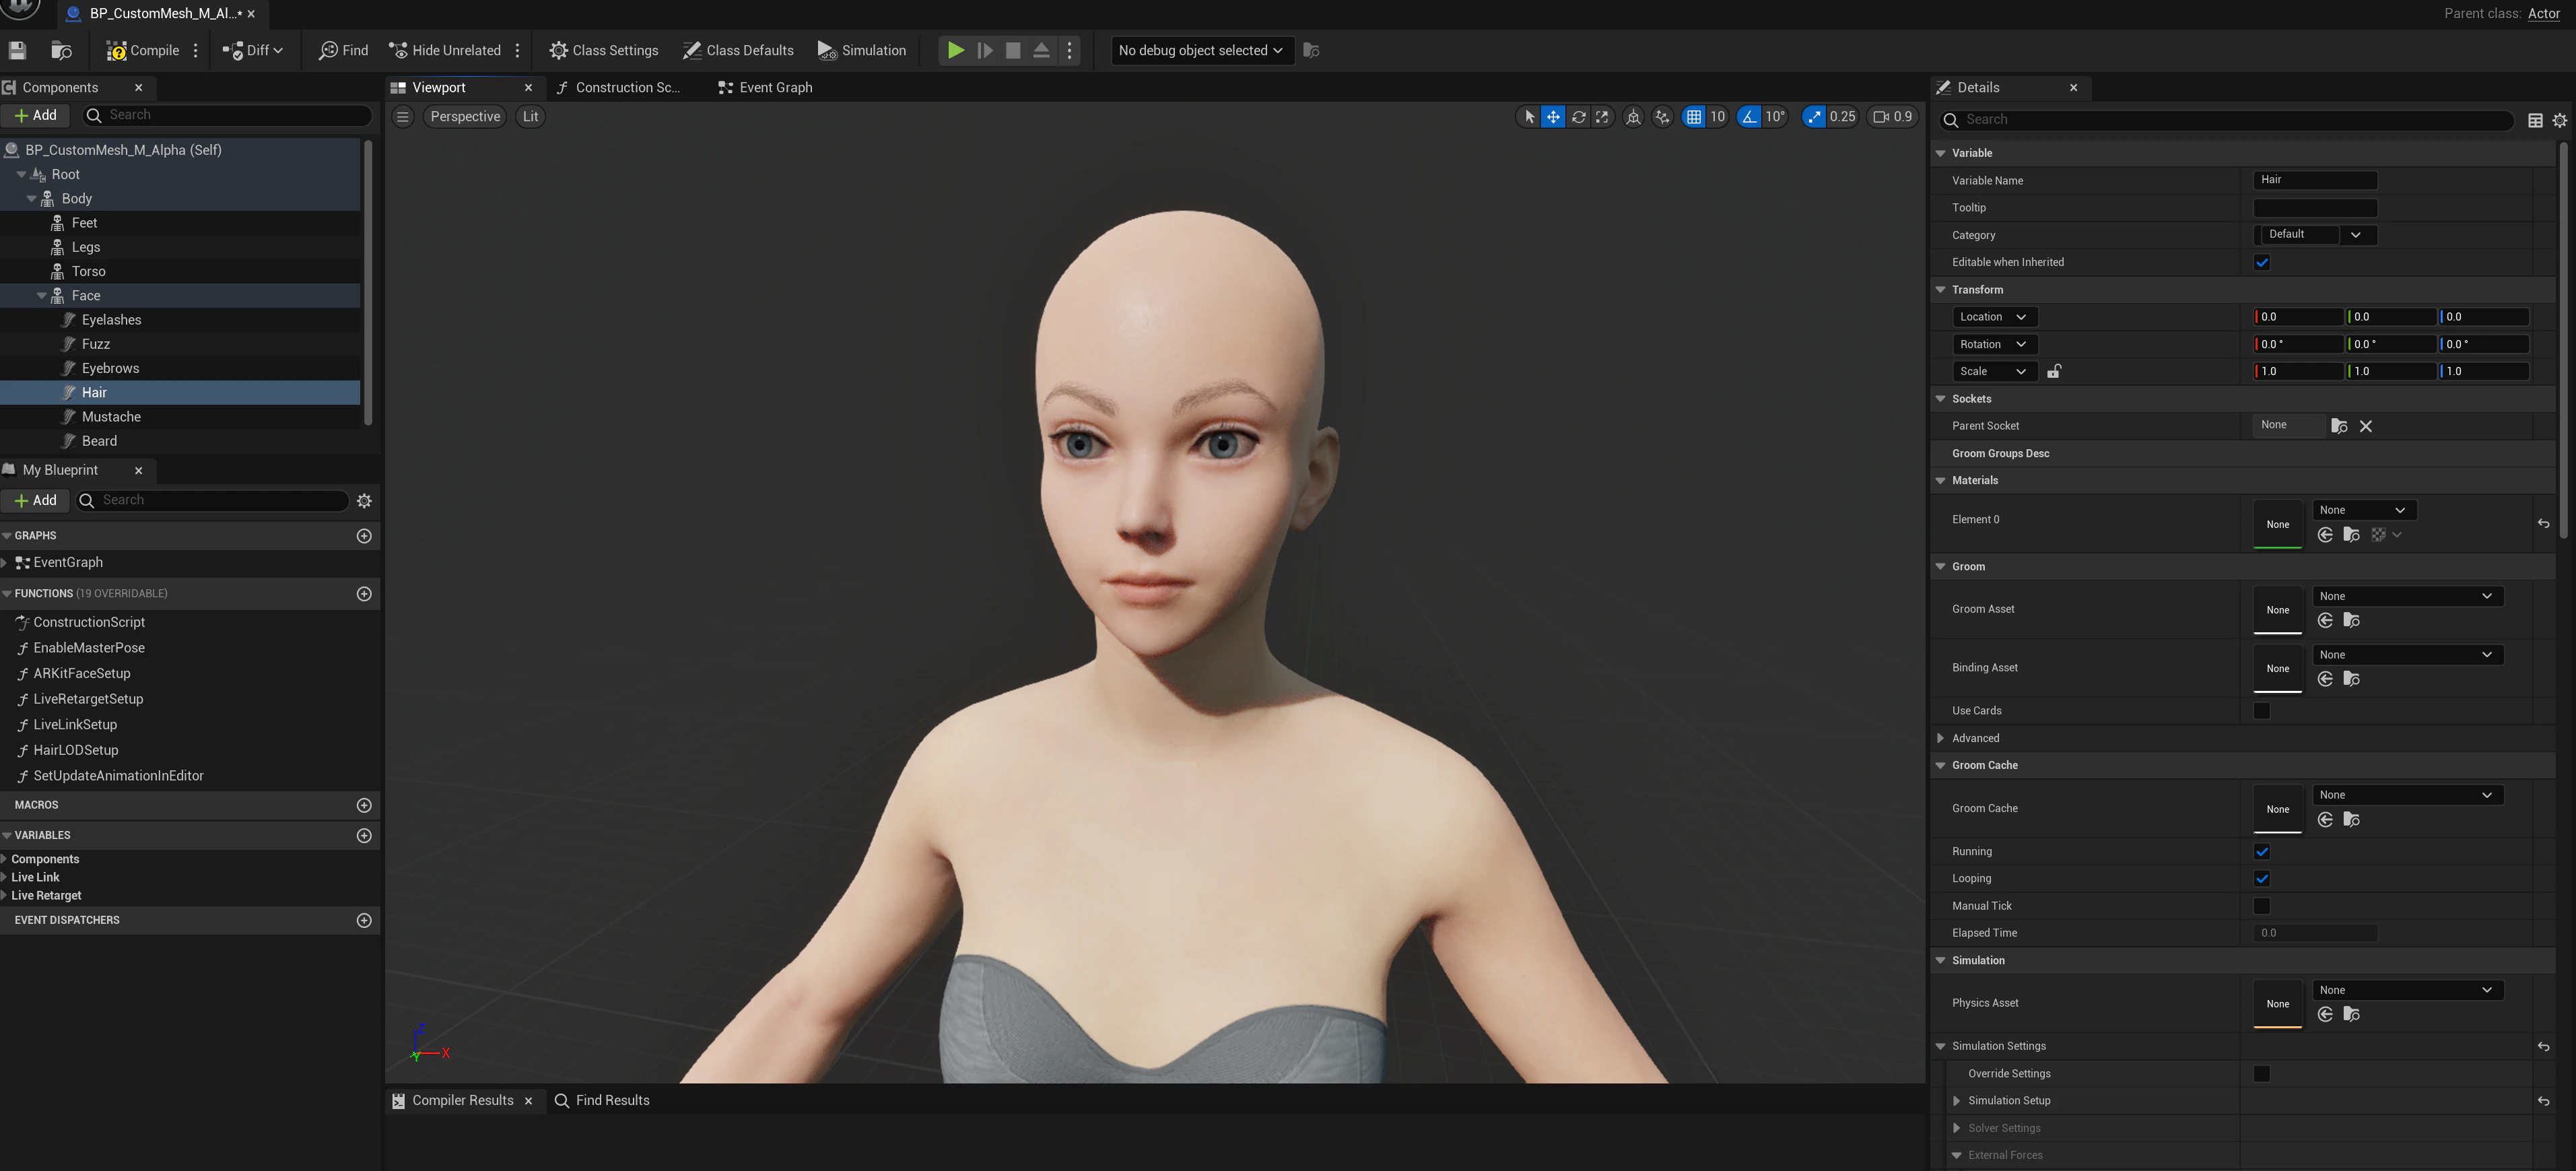Activate the Translate (move) gizmo tool

click(1553, 117)
